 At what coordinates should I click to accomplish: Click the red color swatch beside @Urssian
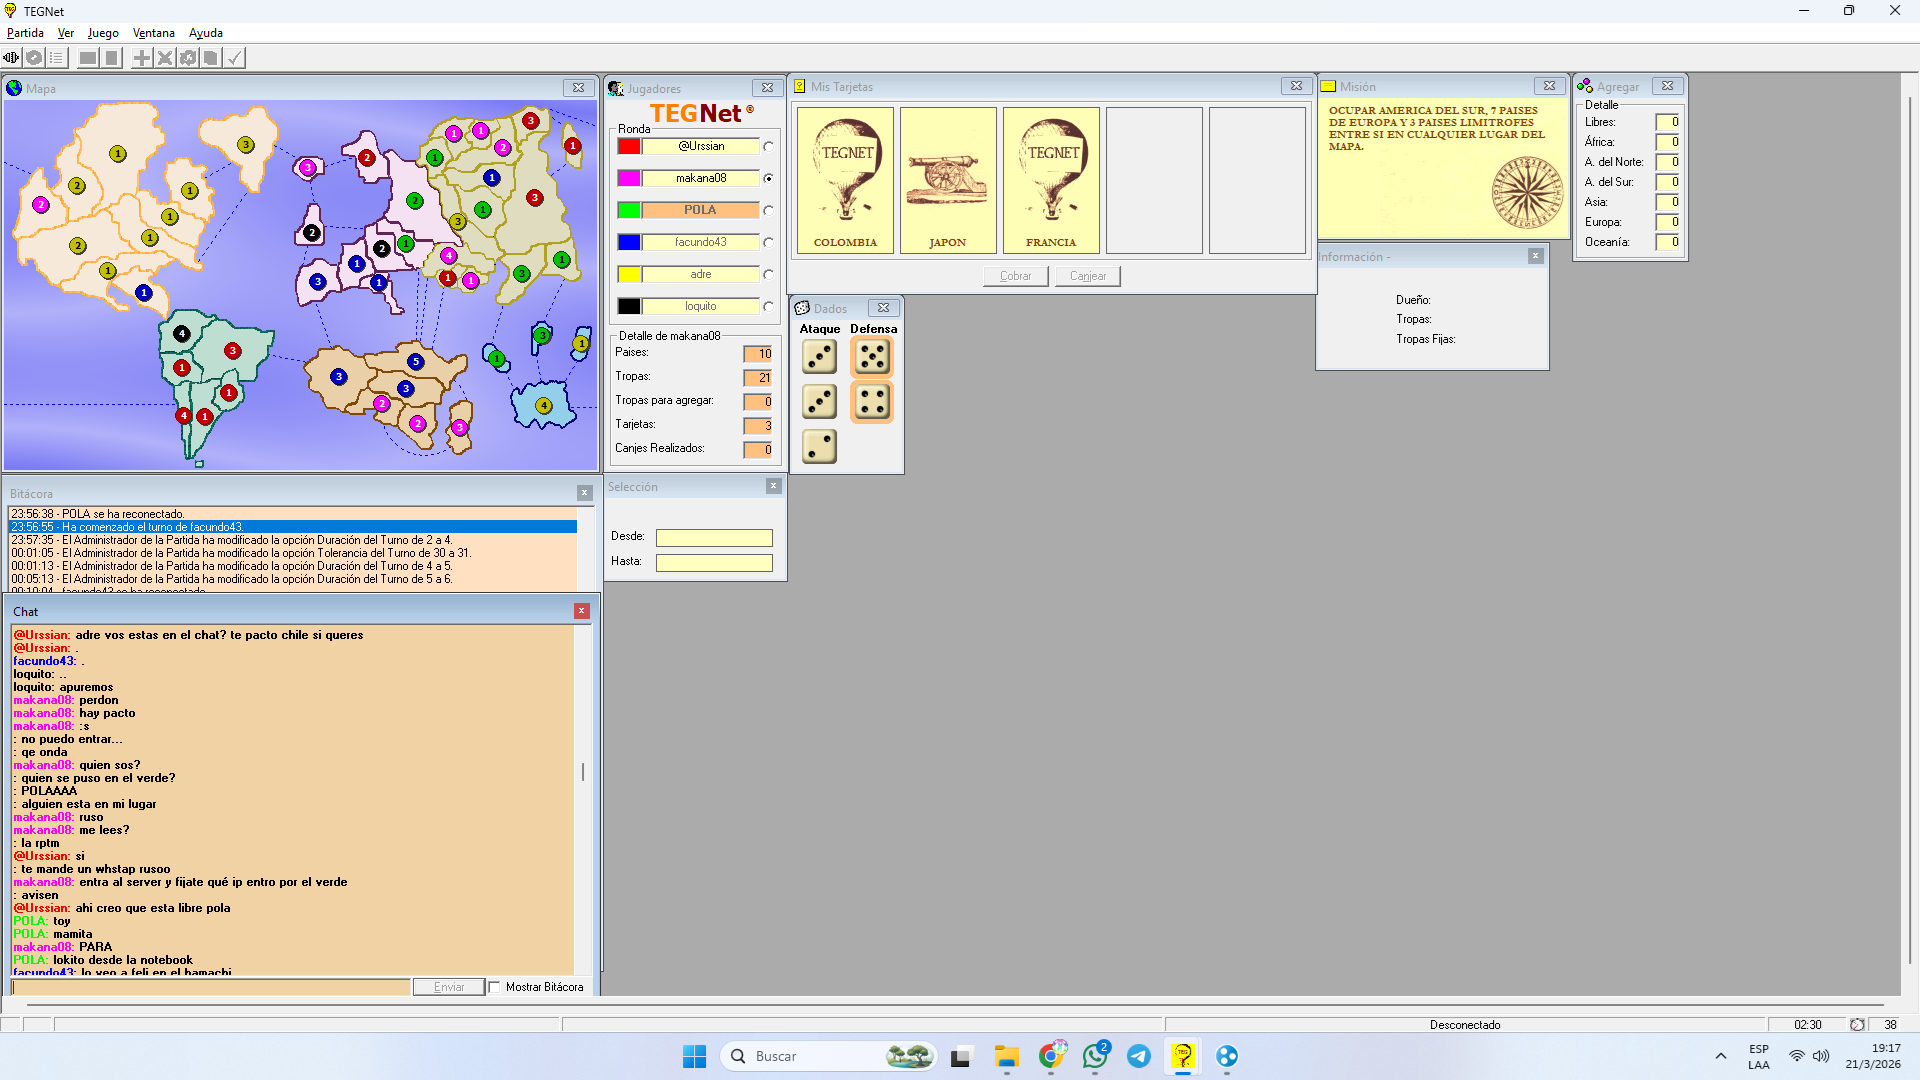click(629, 146)
